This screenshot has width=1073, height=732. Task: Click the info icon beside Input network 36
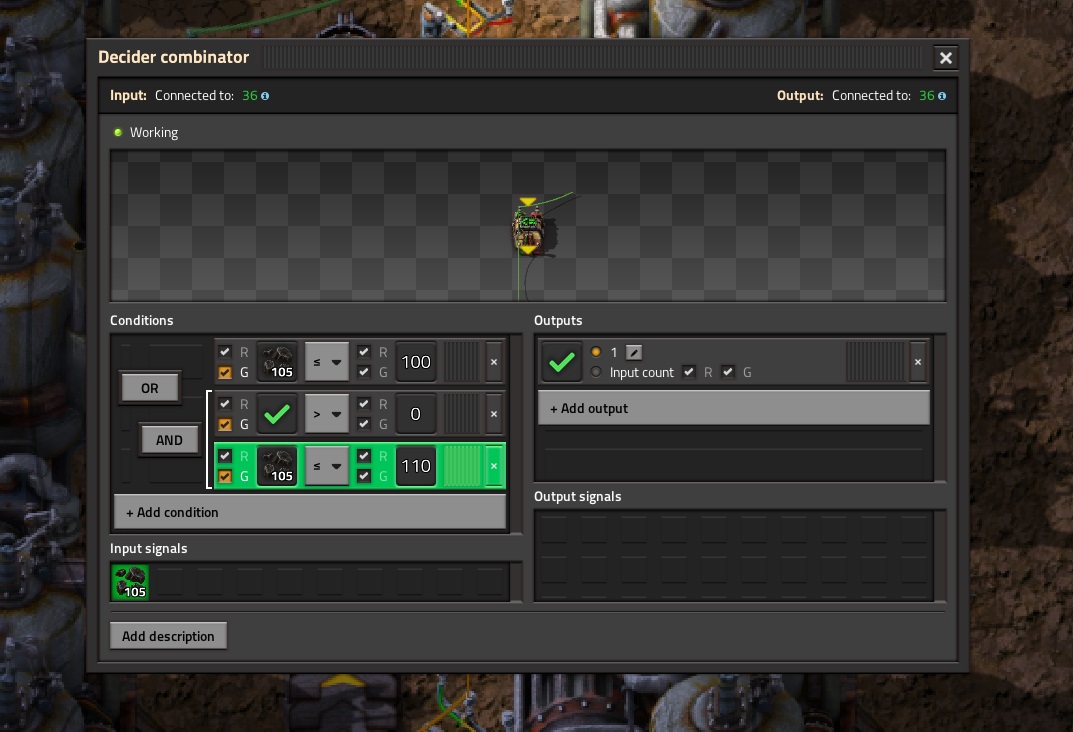[x=265, y=96]
